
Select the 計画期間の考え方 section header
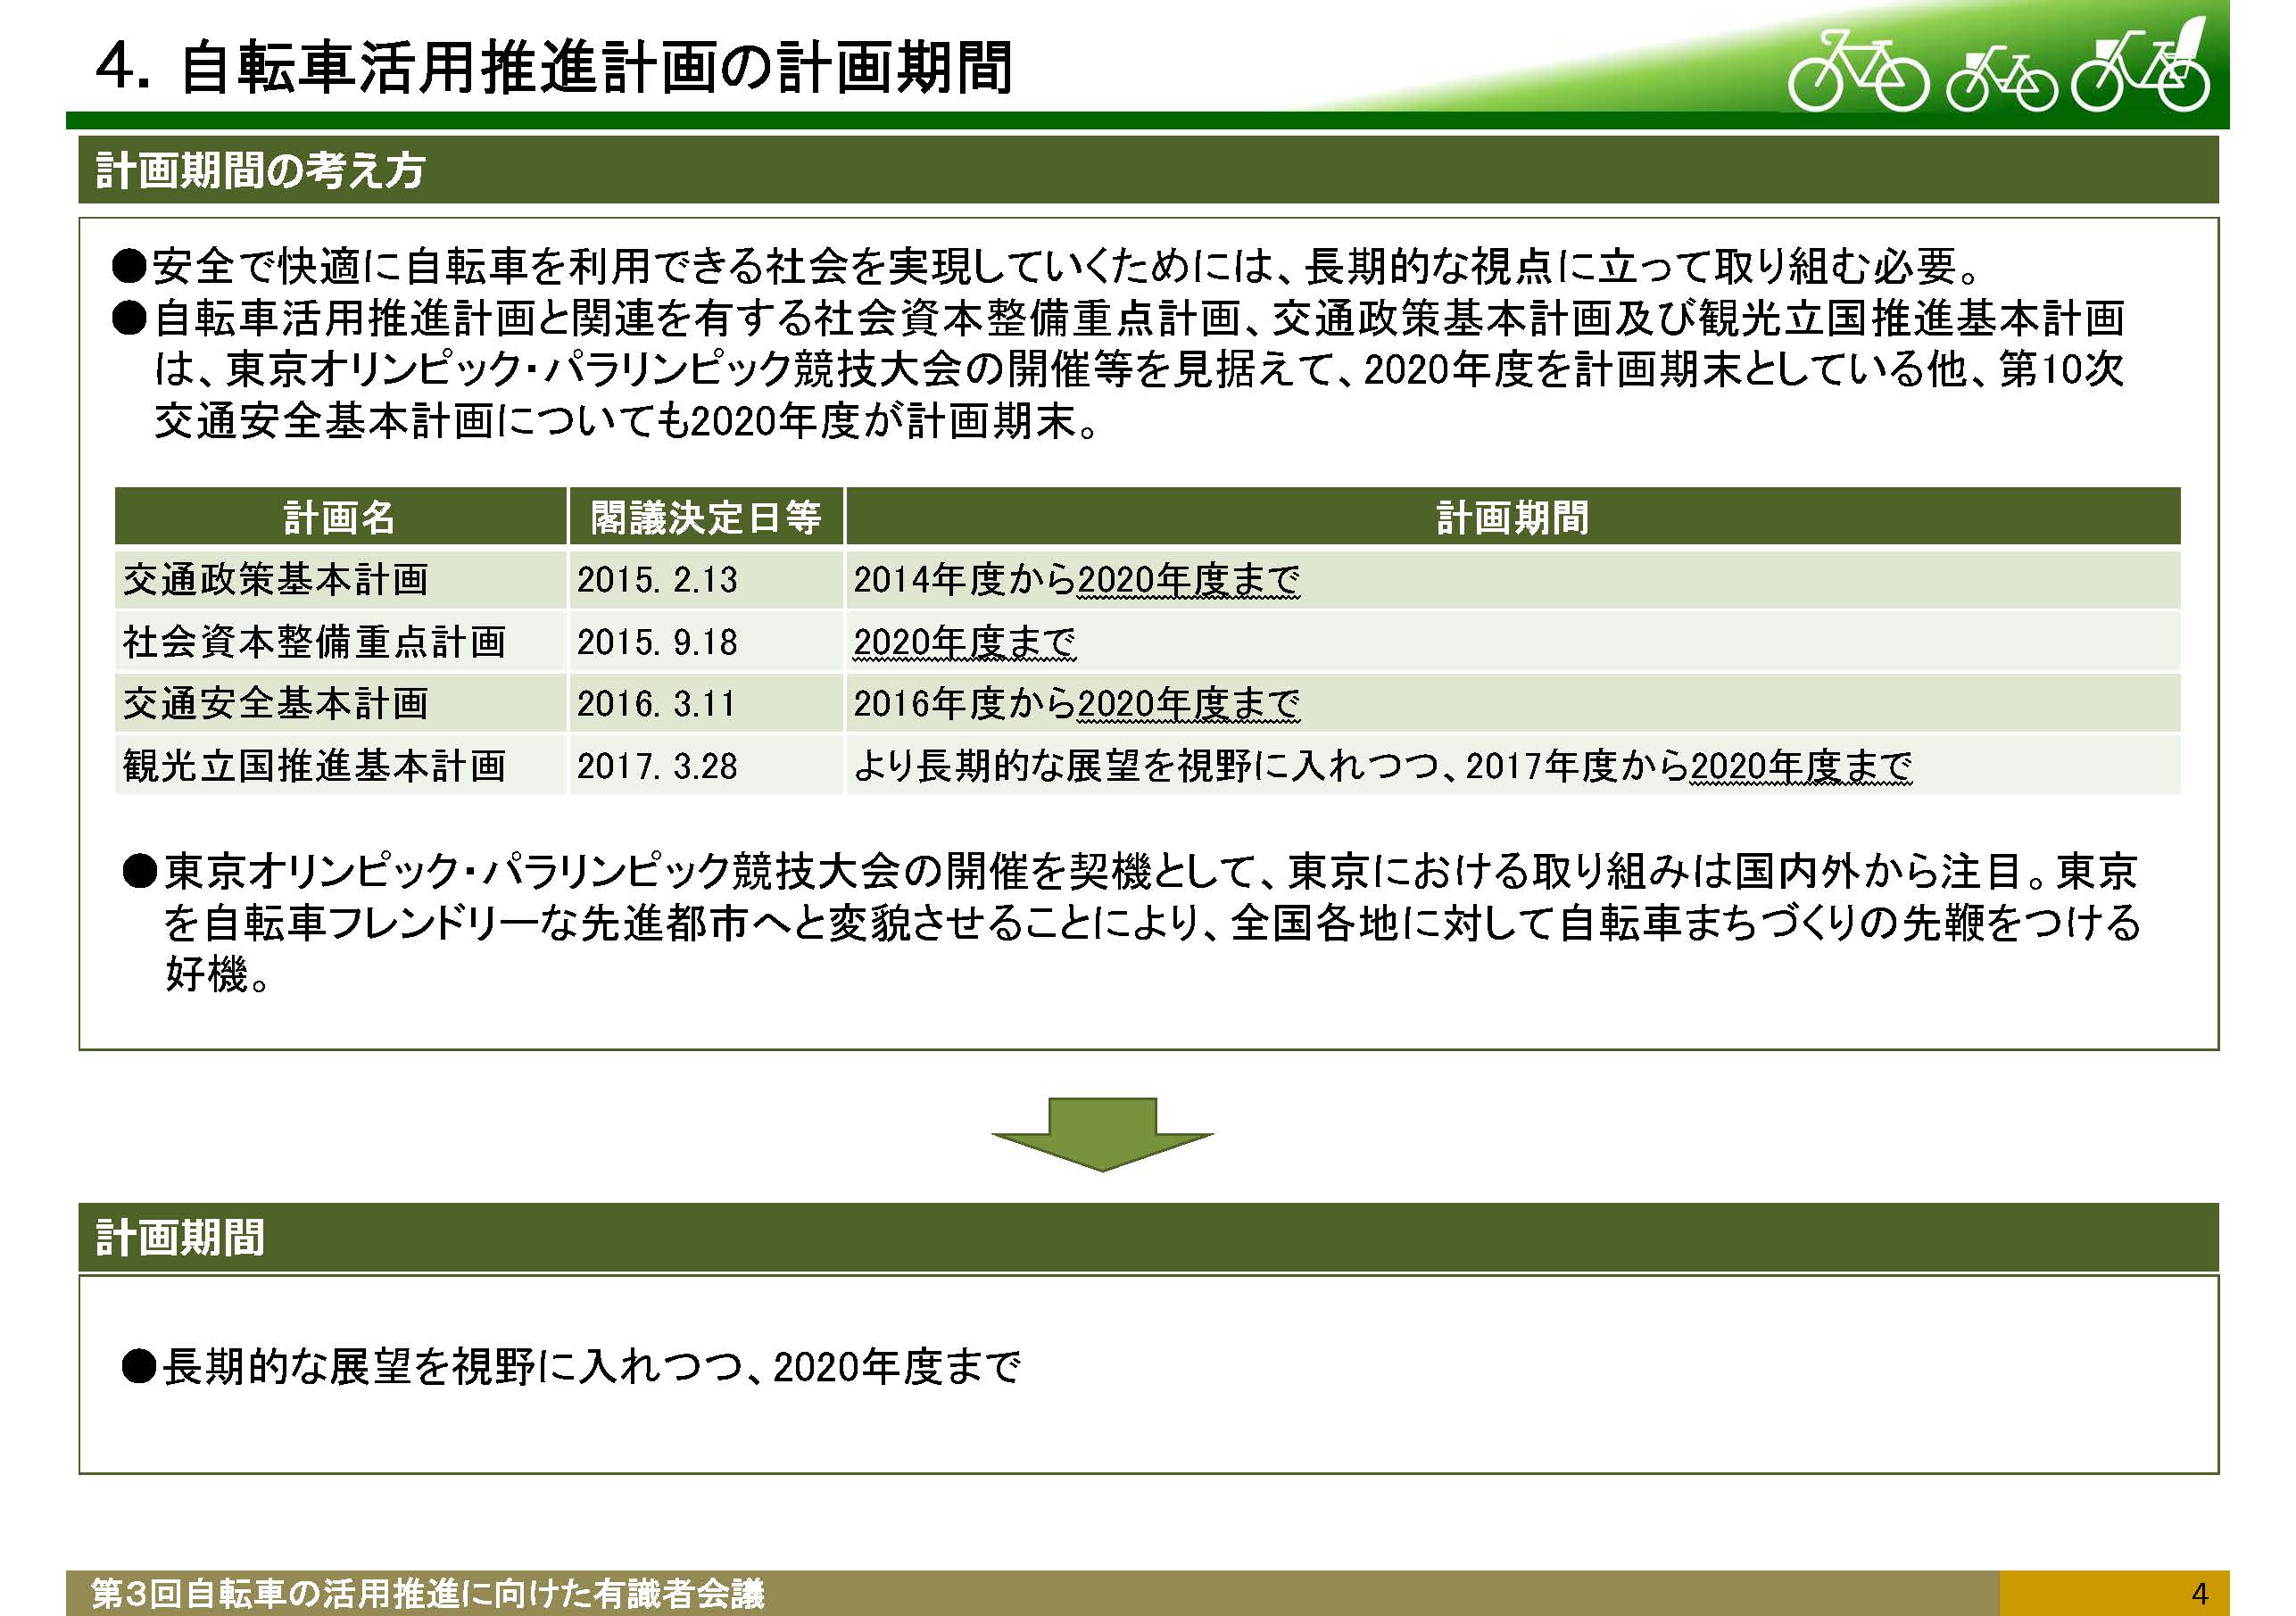(x=1148, y=170)
